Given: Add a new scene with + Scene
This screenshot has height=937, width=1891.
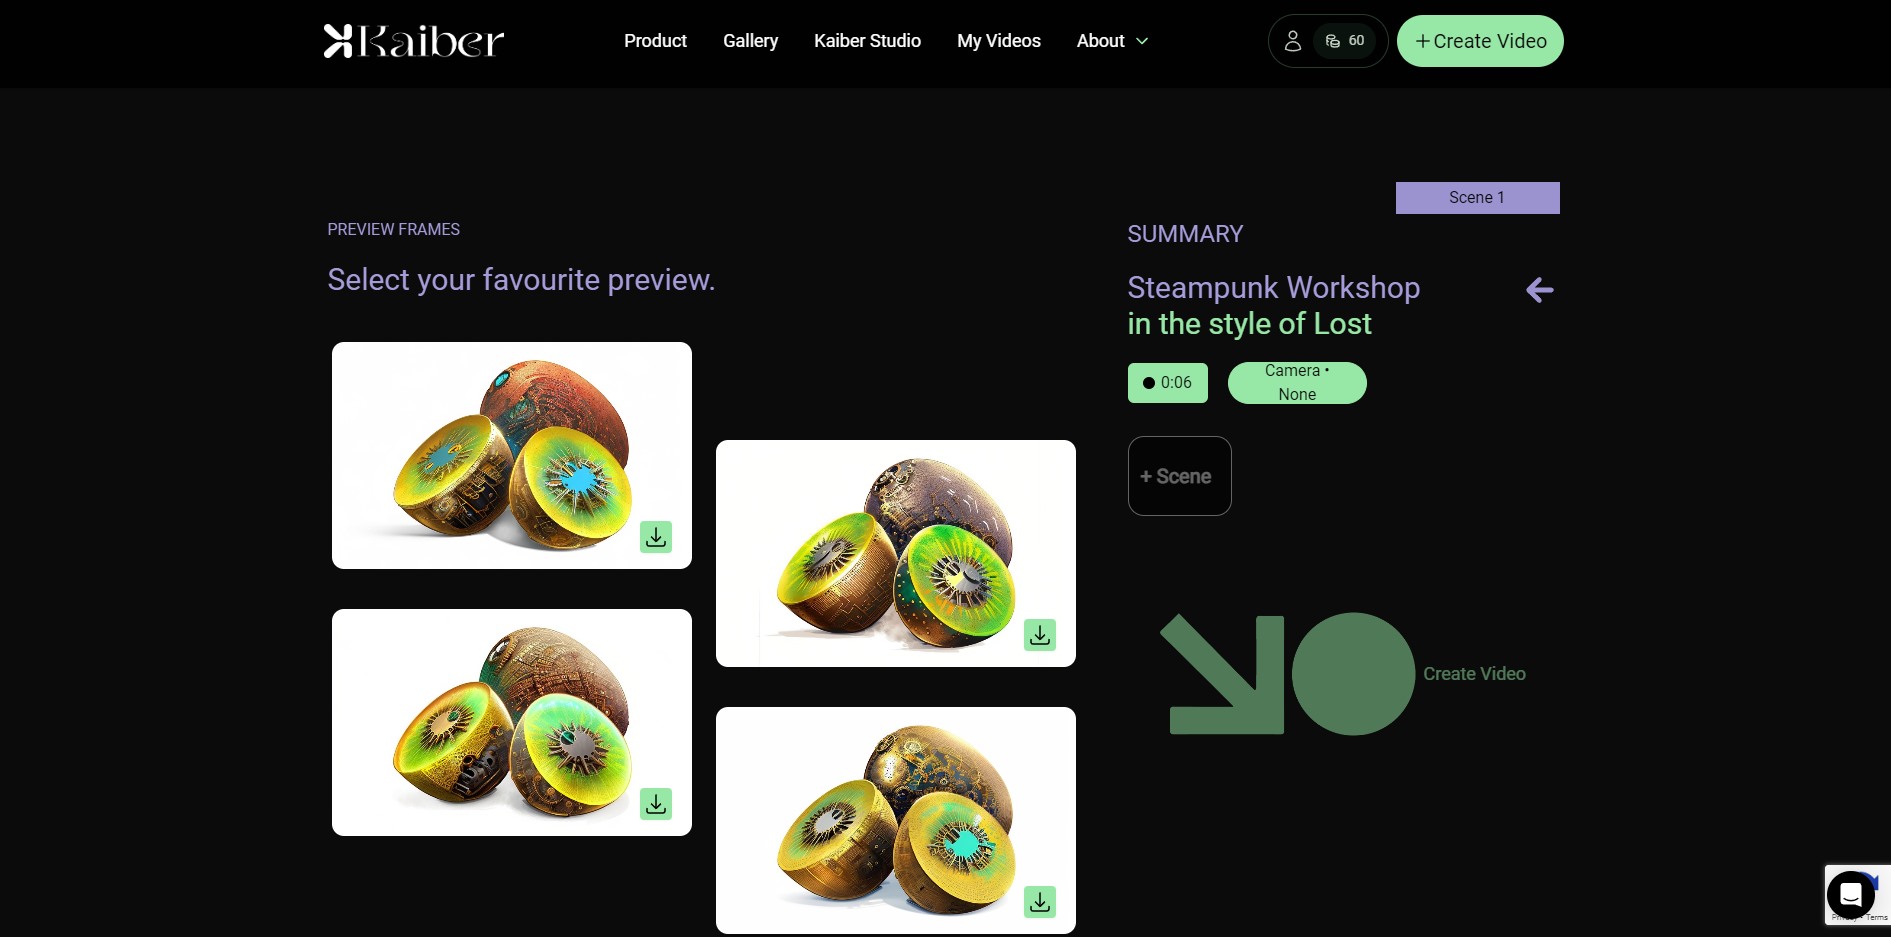Looking at the screenshot, I should coord(1179,476).
